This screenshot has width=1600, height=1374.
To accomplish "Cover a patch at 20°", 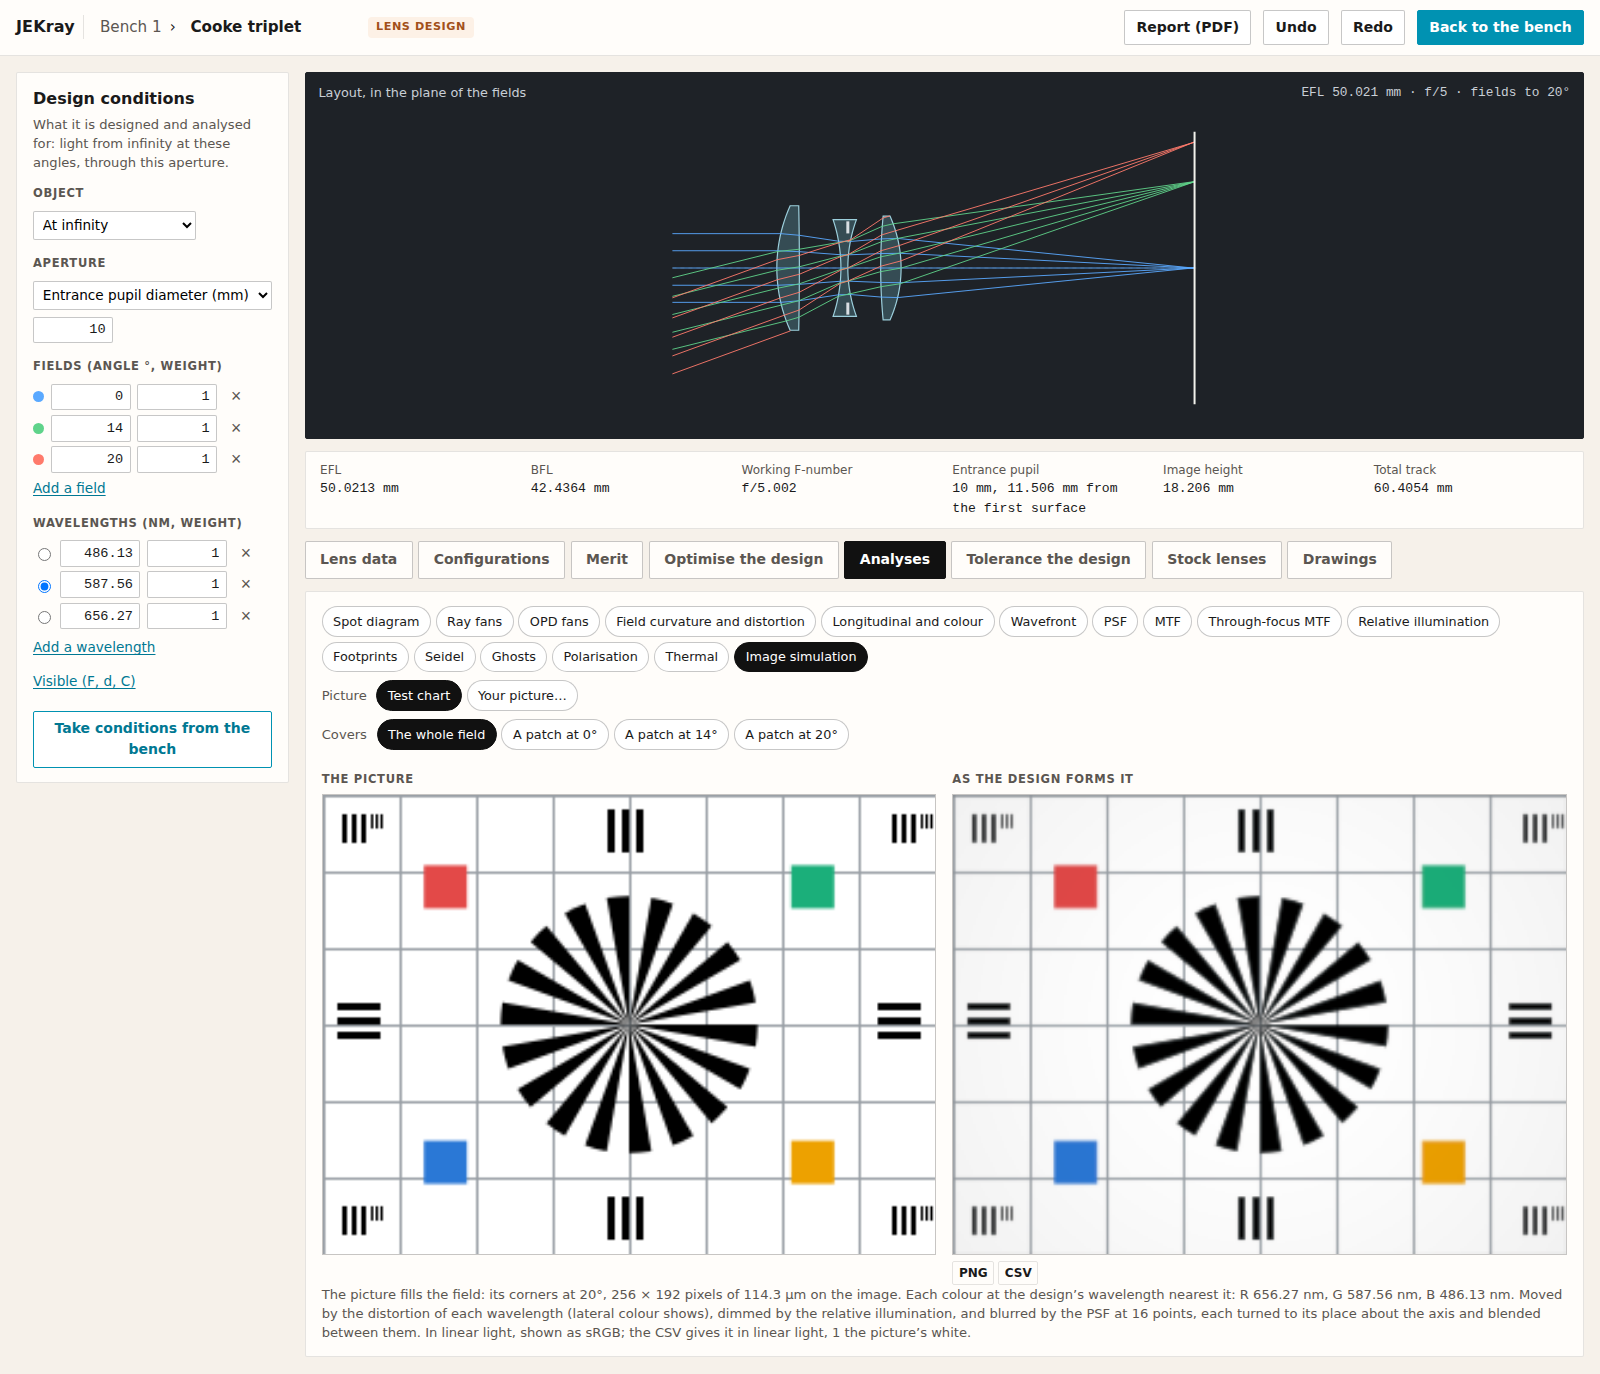I will tap(791, 735).
